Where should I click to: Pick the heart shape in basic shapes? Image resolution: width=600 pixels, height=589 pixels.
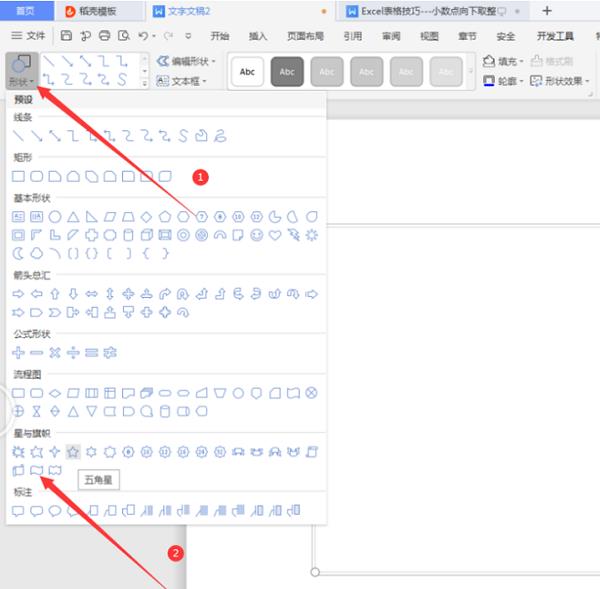click(x=275, y=235)
